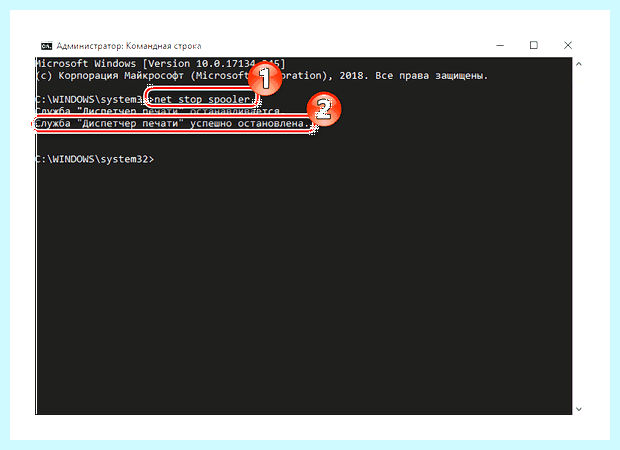Viewport: 620px width, 450px height.
Task: Click the 'Корпорация Майкрософт' copyright line
Action: 262,76
